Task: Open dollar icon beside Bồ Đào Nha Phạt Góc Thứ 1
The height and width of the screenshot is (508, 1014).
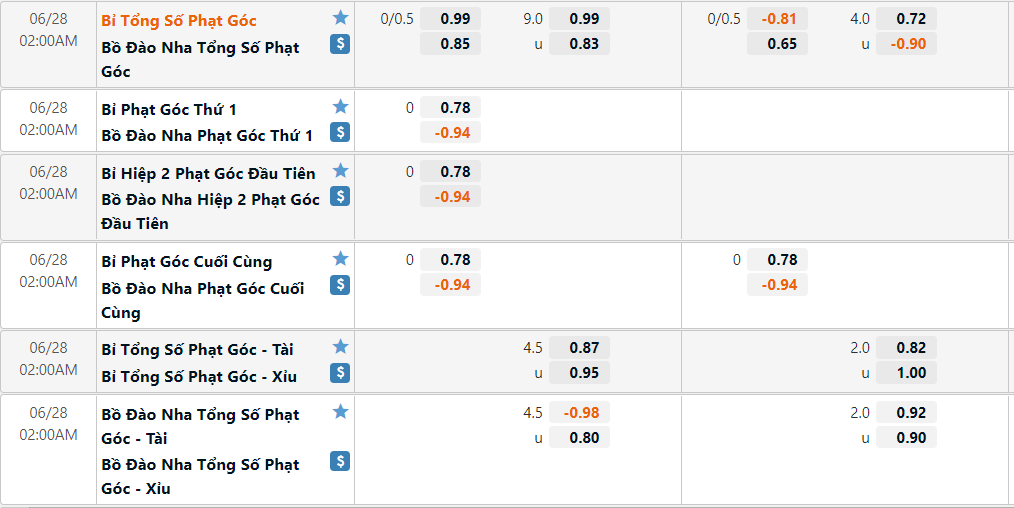Action: tap(340, 132)
